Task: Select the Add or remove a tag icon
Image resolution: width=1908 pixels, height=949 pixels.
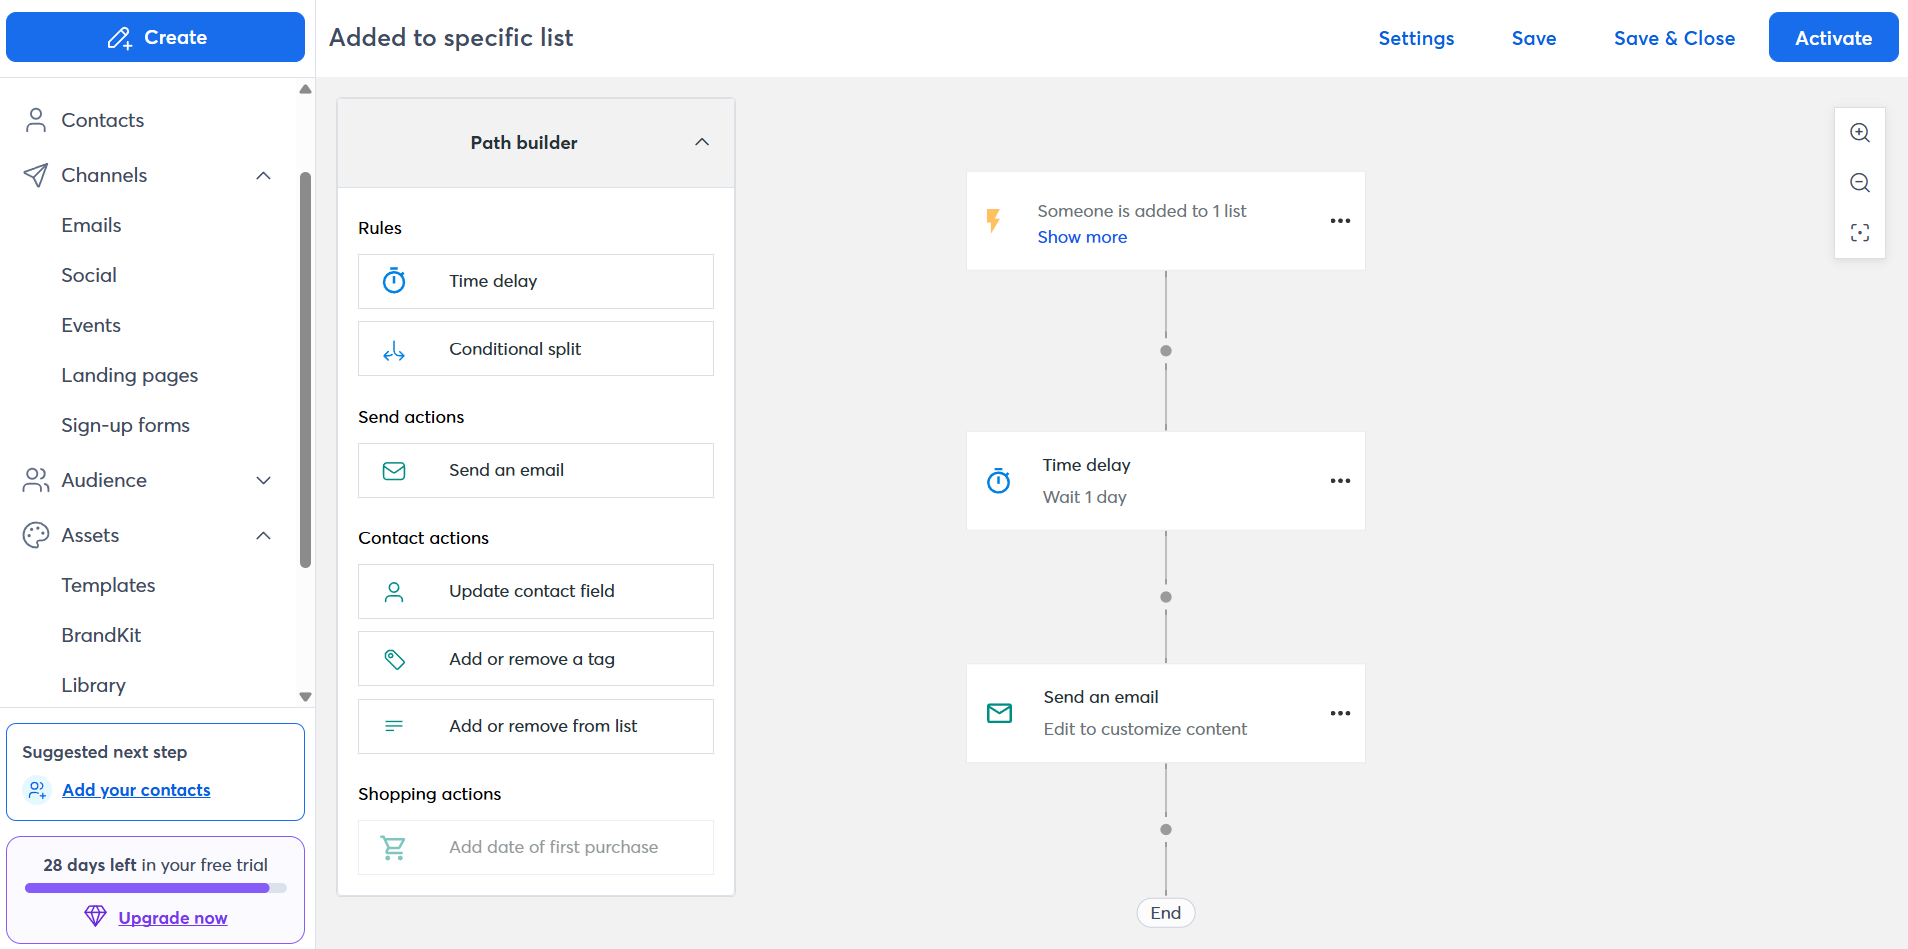Action: (x=394, y=658)
